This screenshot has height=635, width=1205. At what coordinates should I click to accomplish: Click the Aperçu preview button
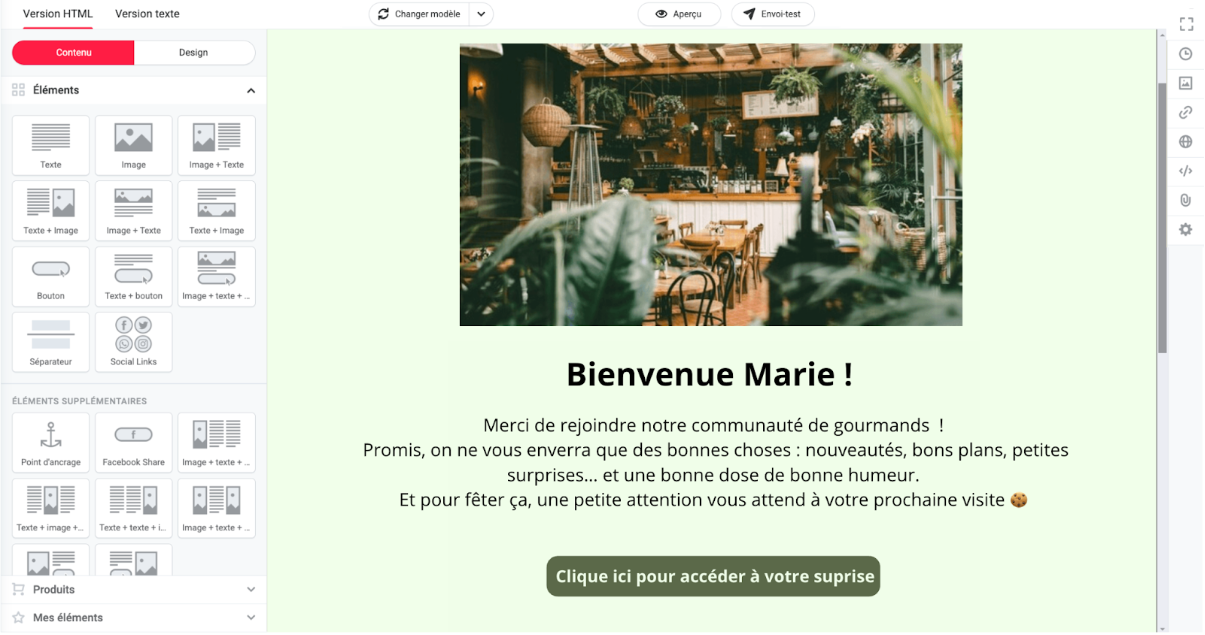(x=679, y=14)
